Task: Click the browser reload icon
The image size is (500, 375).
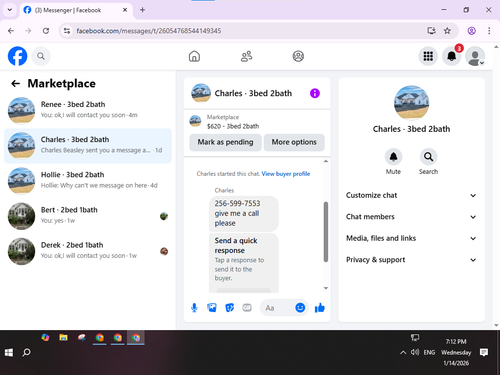Action: point(46,31)
